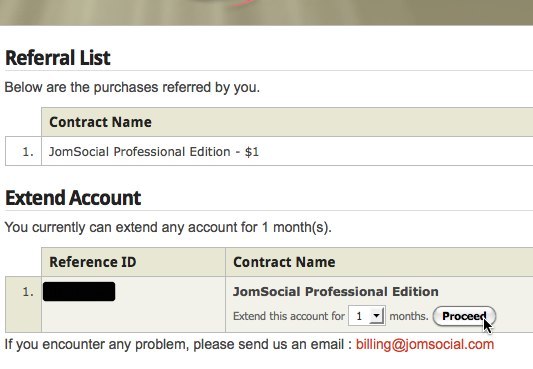This screenshot has height=369, width=533.
Task: Click the blacked-out Reference ID value
Action: coord(79,292)
